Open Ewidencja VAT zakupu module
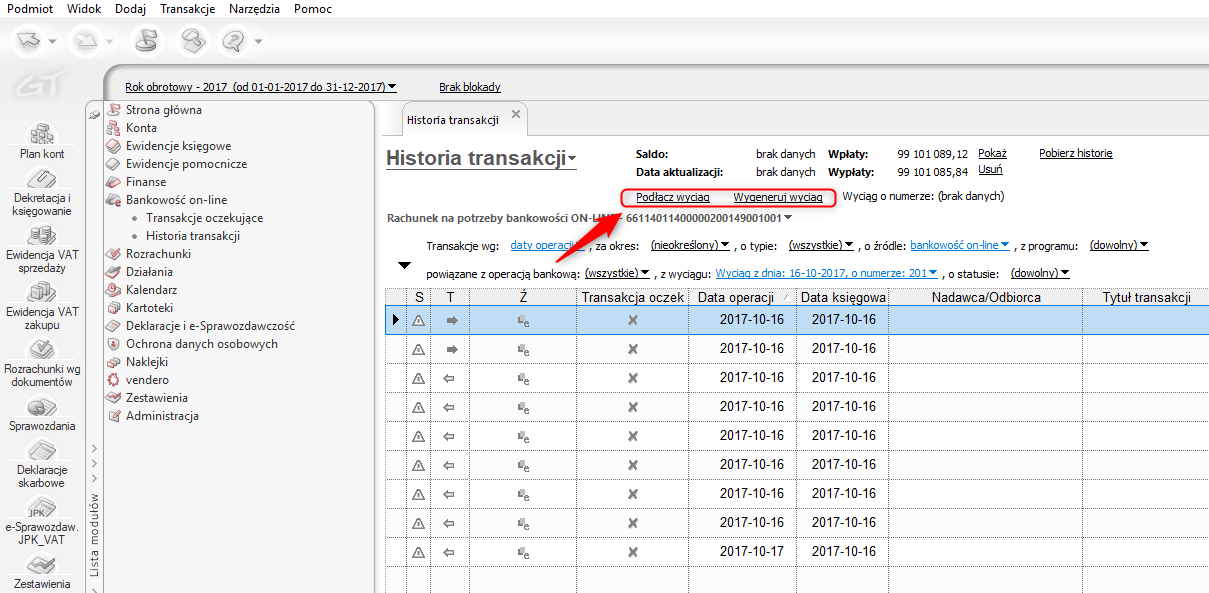Screen dimensions: 1209x593 click(x=42, y=308)
